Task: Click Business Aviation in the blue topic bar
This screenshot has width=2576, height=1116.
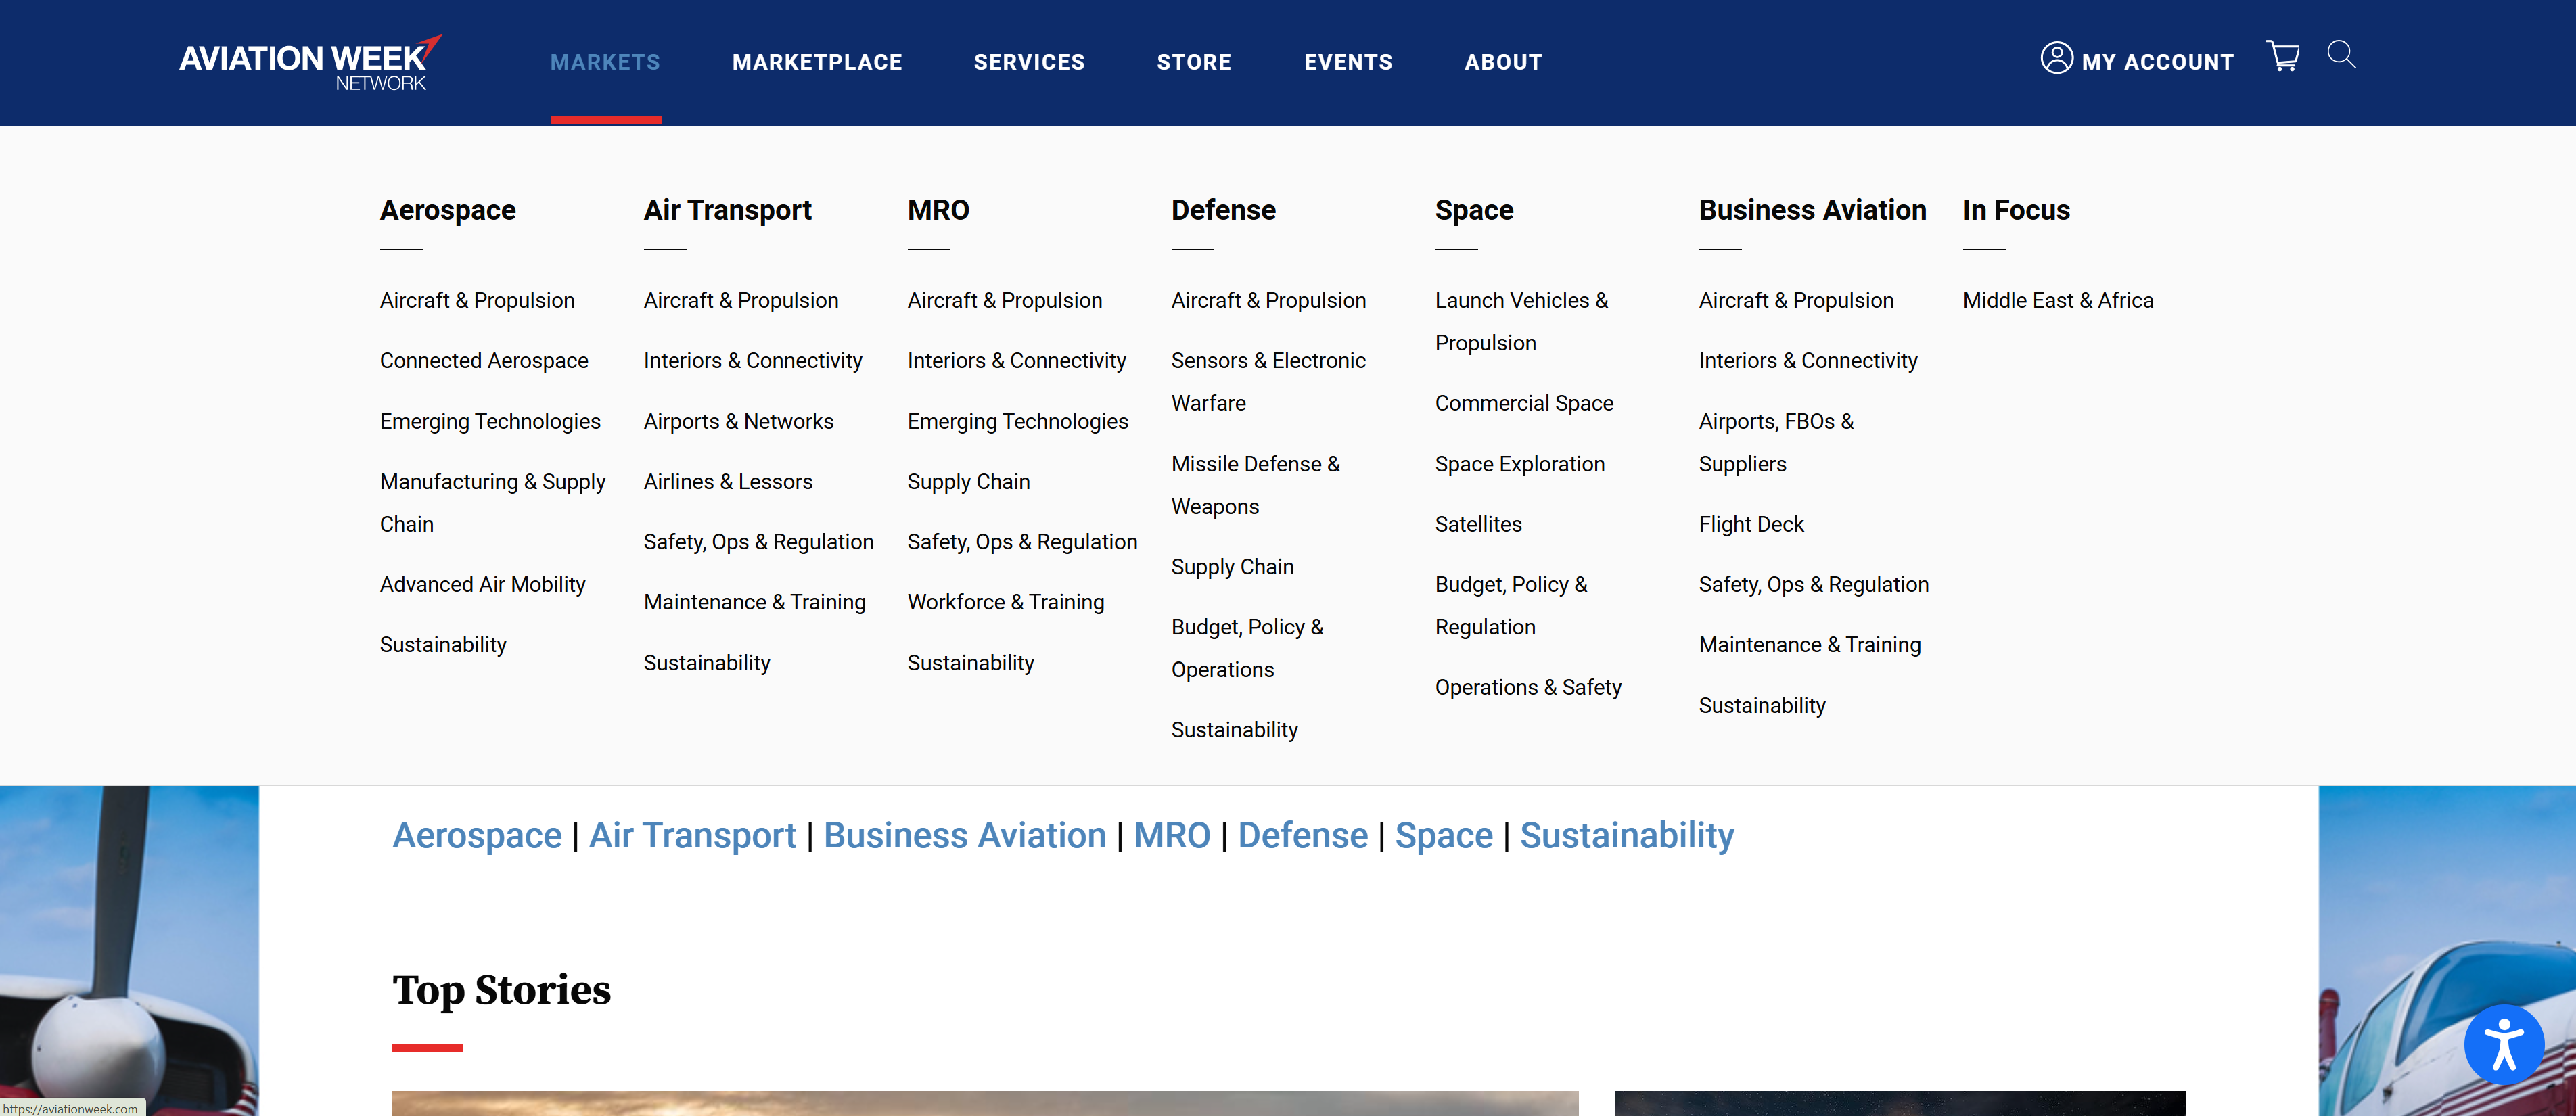Action: click(964, 836)
